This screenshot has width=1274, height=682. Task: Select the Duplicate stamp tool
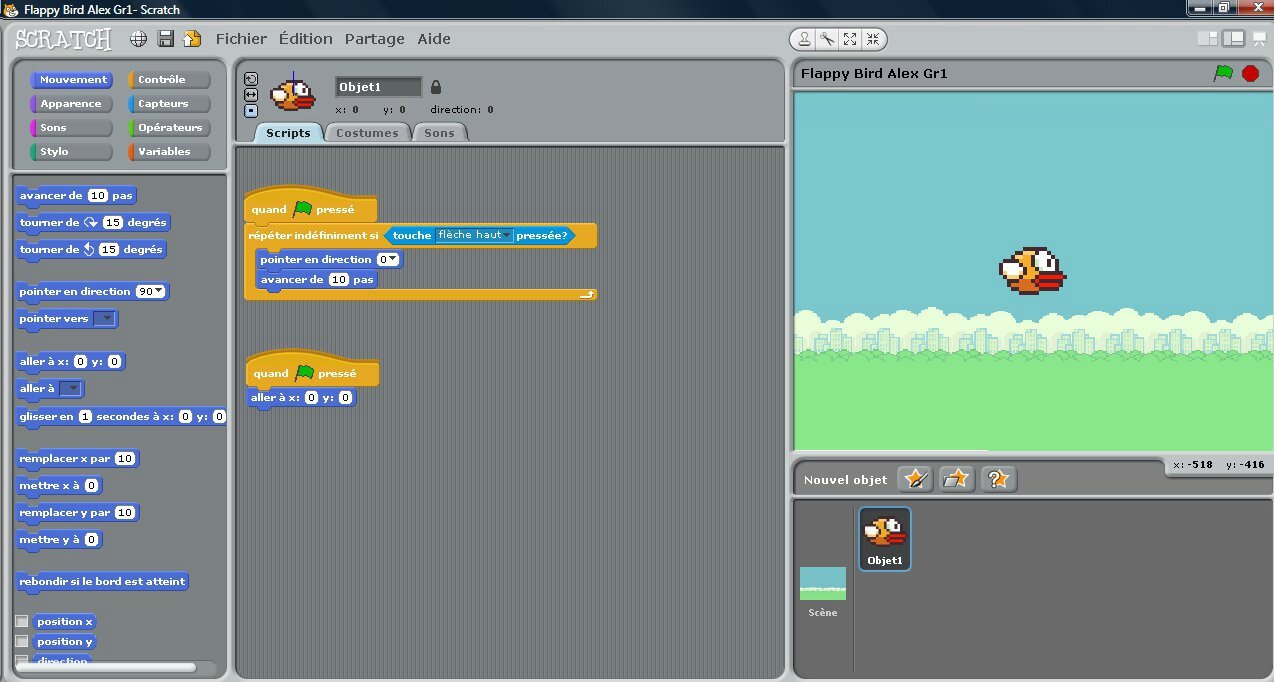(804, 39)
